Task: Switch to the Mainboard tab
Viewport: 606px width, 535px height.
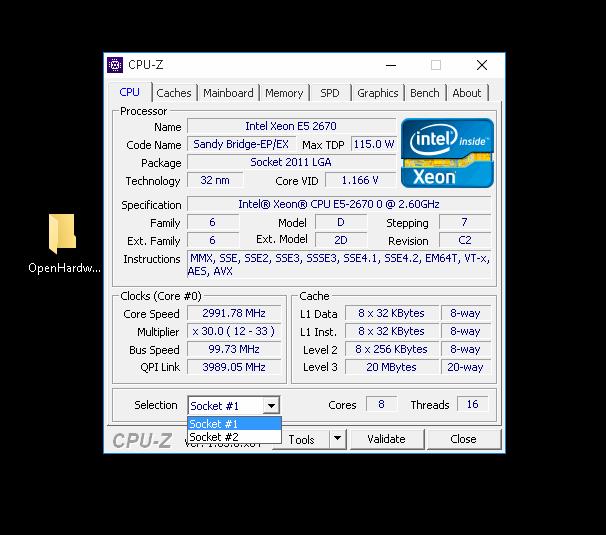Action: 228,93
